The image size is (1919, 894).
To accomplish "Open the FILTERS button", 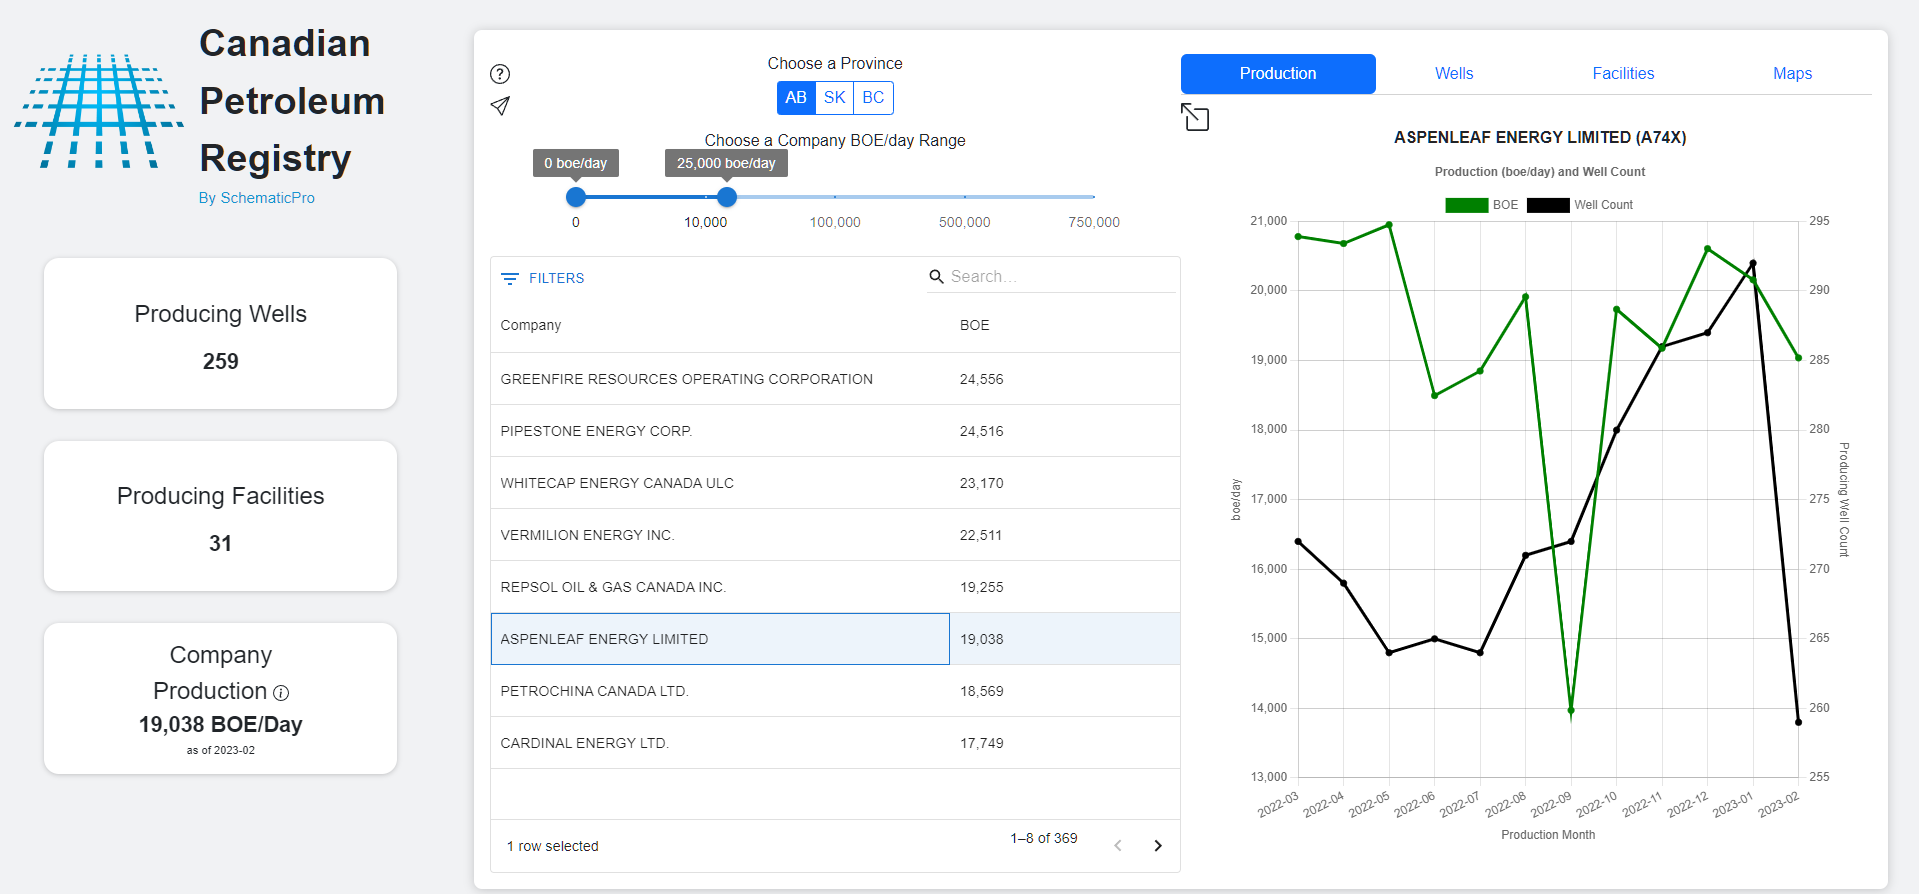I will 543,278.
